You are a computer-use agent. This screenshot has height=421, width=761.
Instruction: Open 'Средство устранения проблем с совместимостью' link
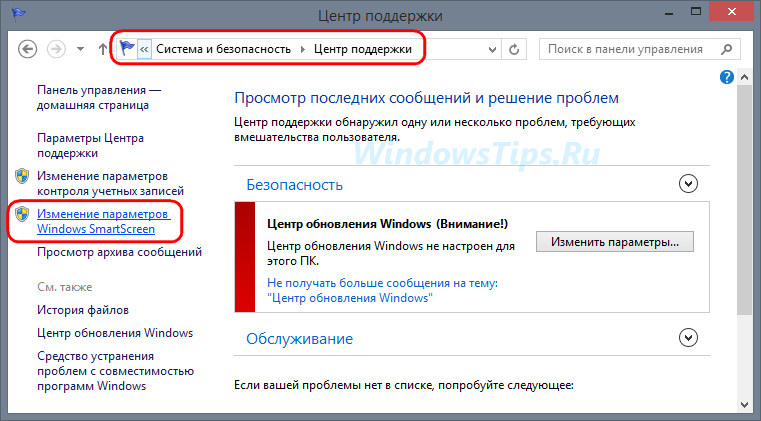pyautogui.click(x=116, y=371)
